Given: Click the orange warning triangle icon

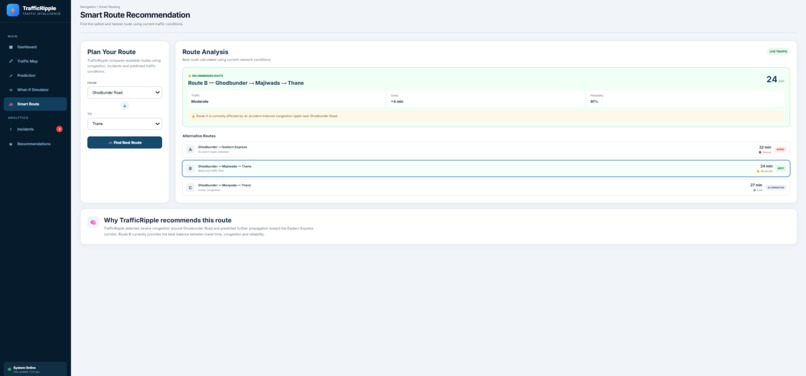Looking at the screenshot, I should coord(193,116).
